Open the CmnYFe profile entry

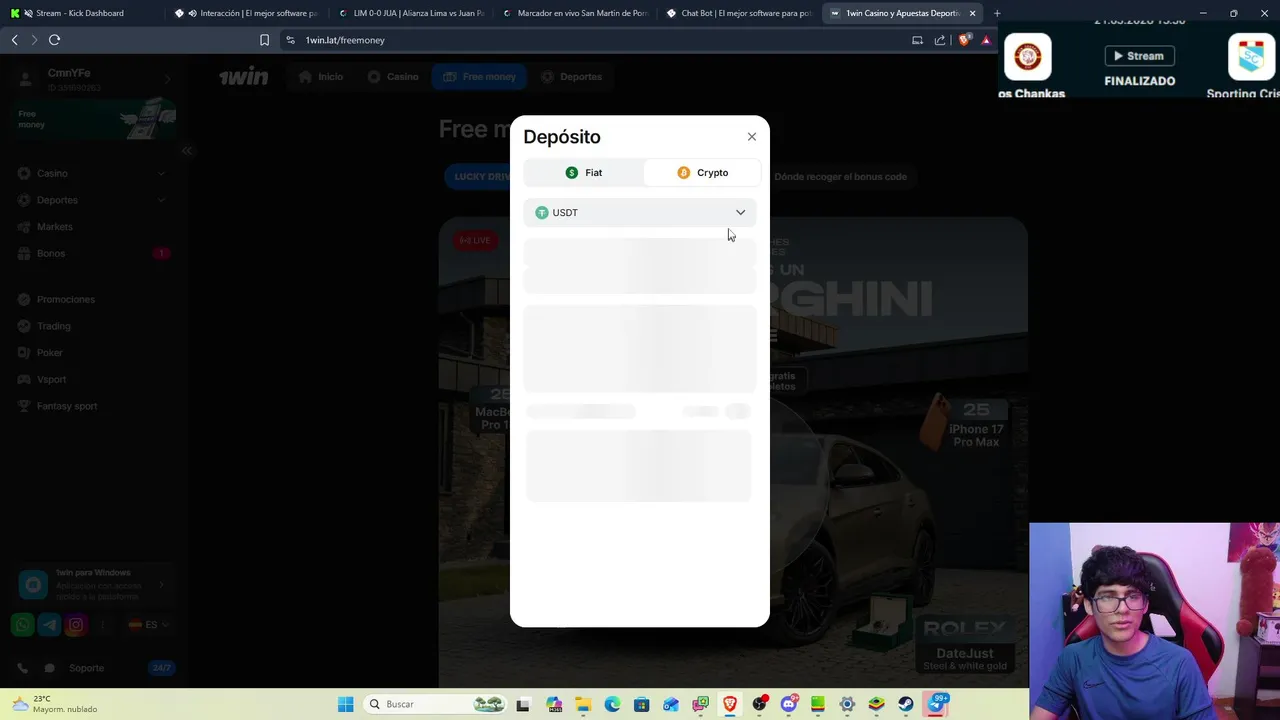click(x=96, y=79)
